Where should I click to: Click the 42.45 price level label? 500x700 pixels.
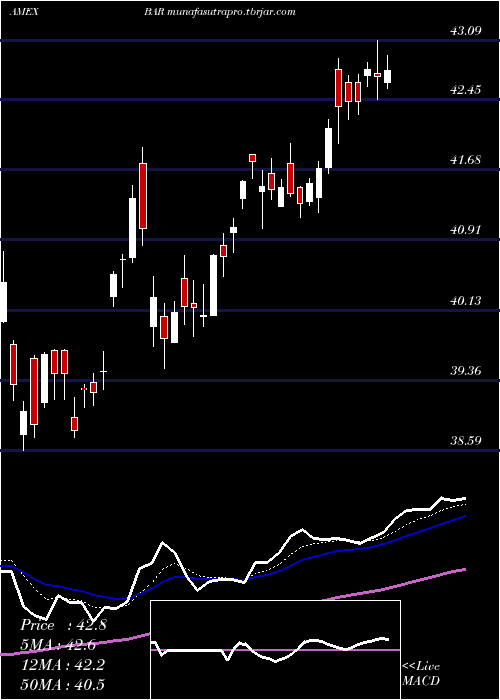(466, 90)
